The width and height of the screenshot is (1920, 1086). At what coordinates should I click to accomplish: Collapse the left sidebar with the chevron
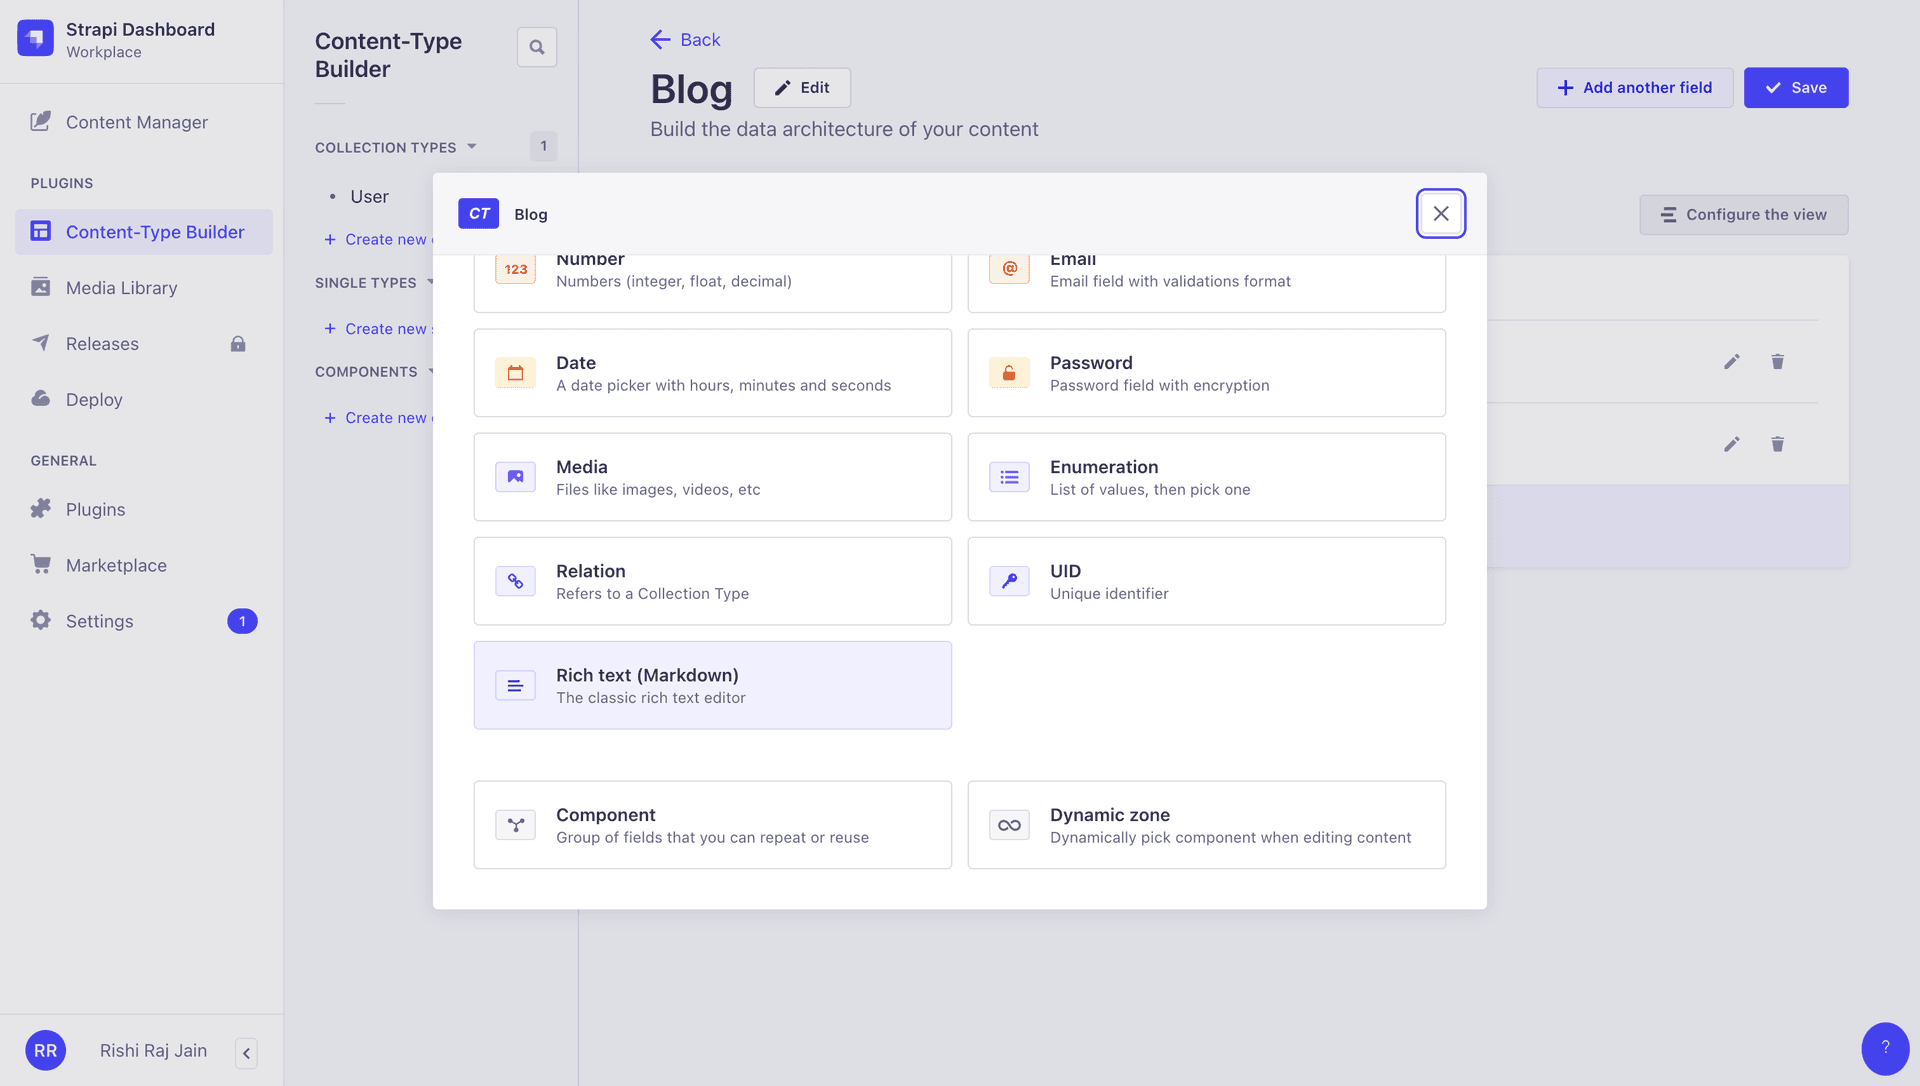pos(246,1053)
